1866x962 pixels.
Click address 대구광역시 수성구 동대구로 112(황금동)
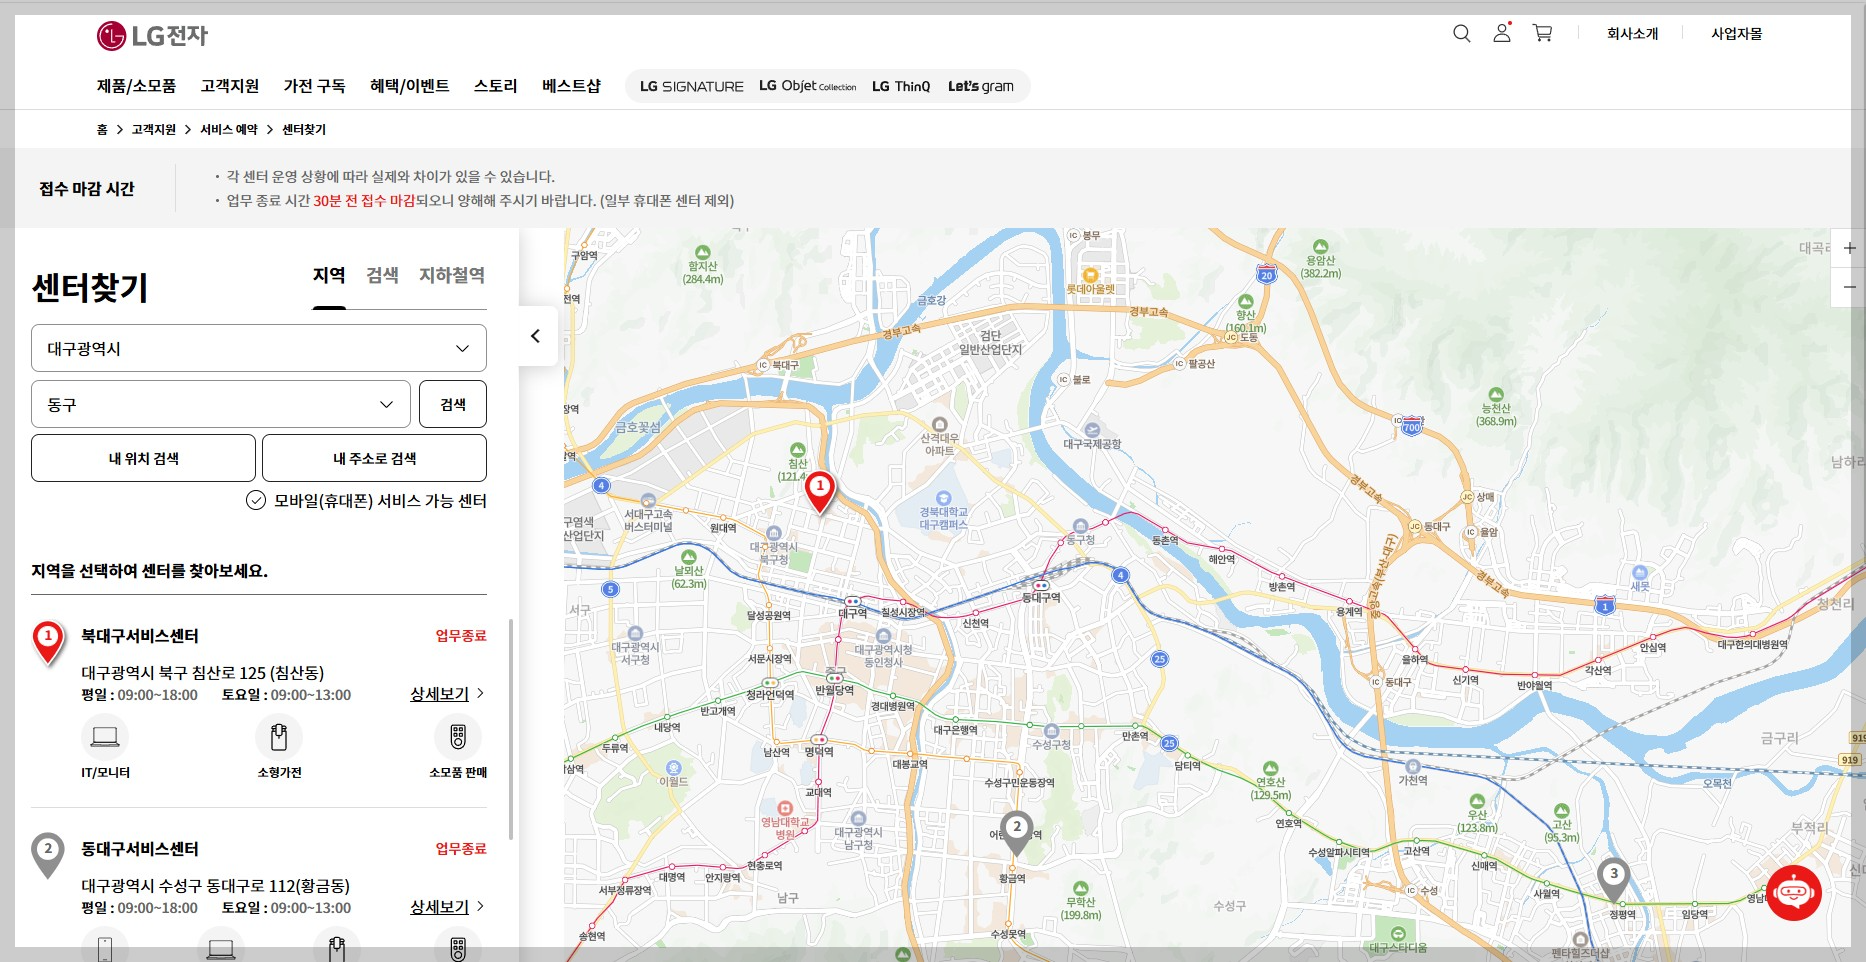(216, 886)
